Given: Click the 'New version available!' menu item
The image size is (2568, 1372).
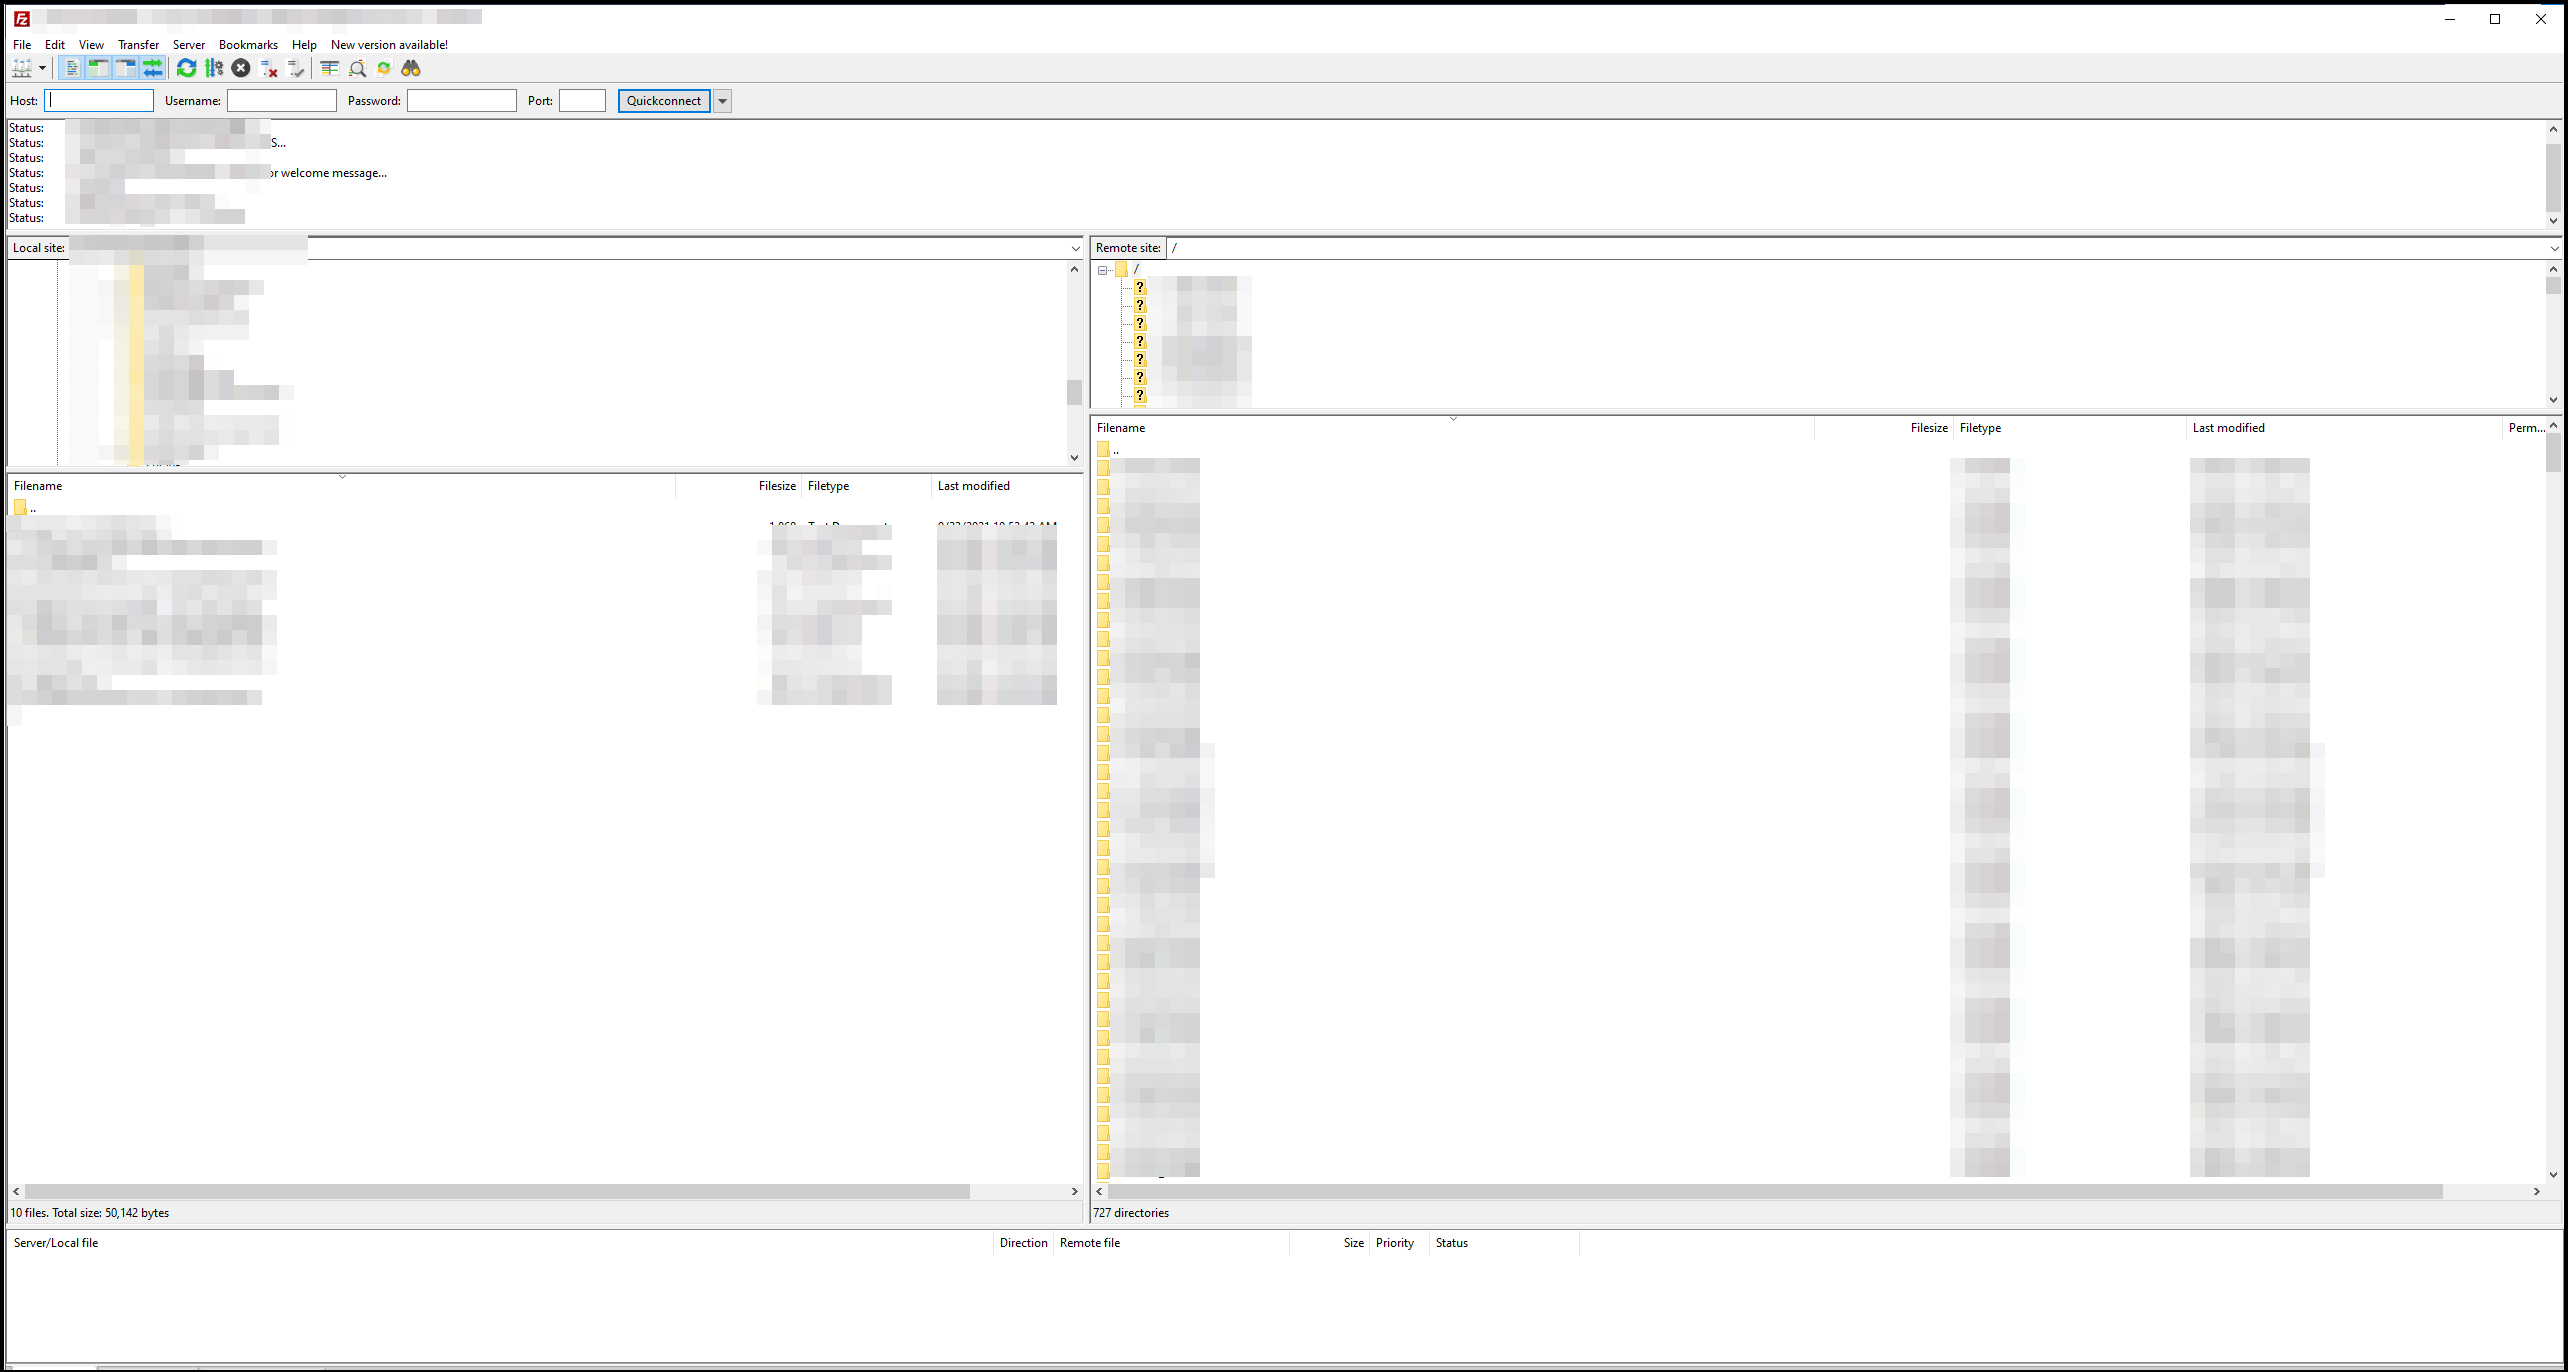Looking at the screenshot, I should pos(389,45).
